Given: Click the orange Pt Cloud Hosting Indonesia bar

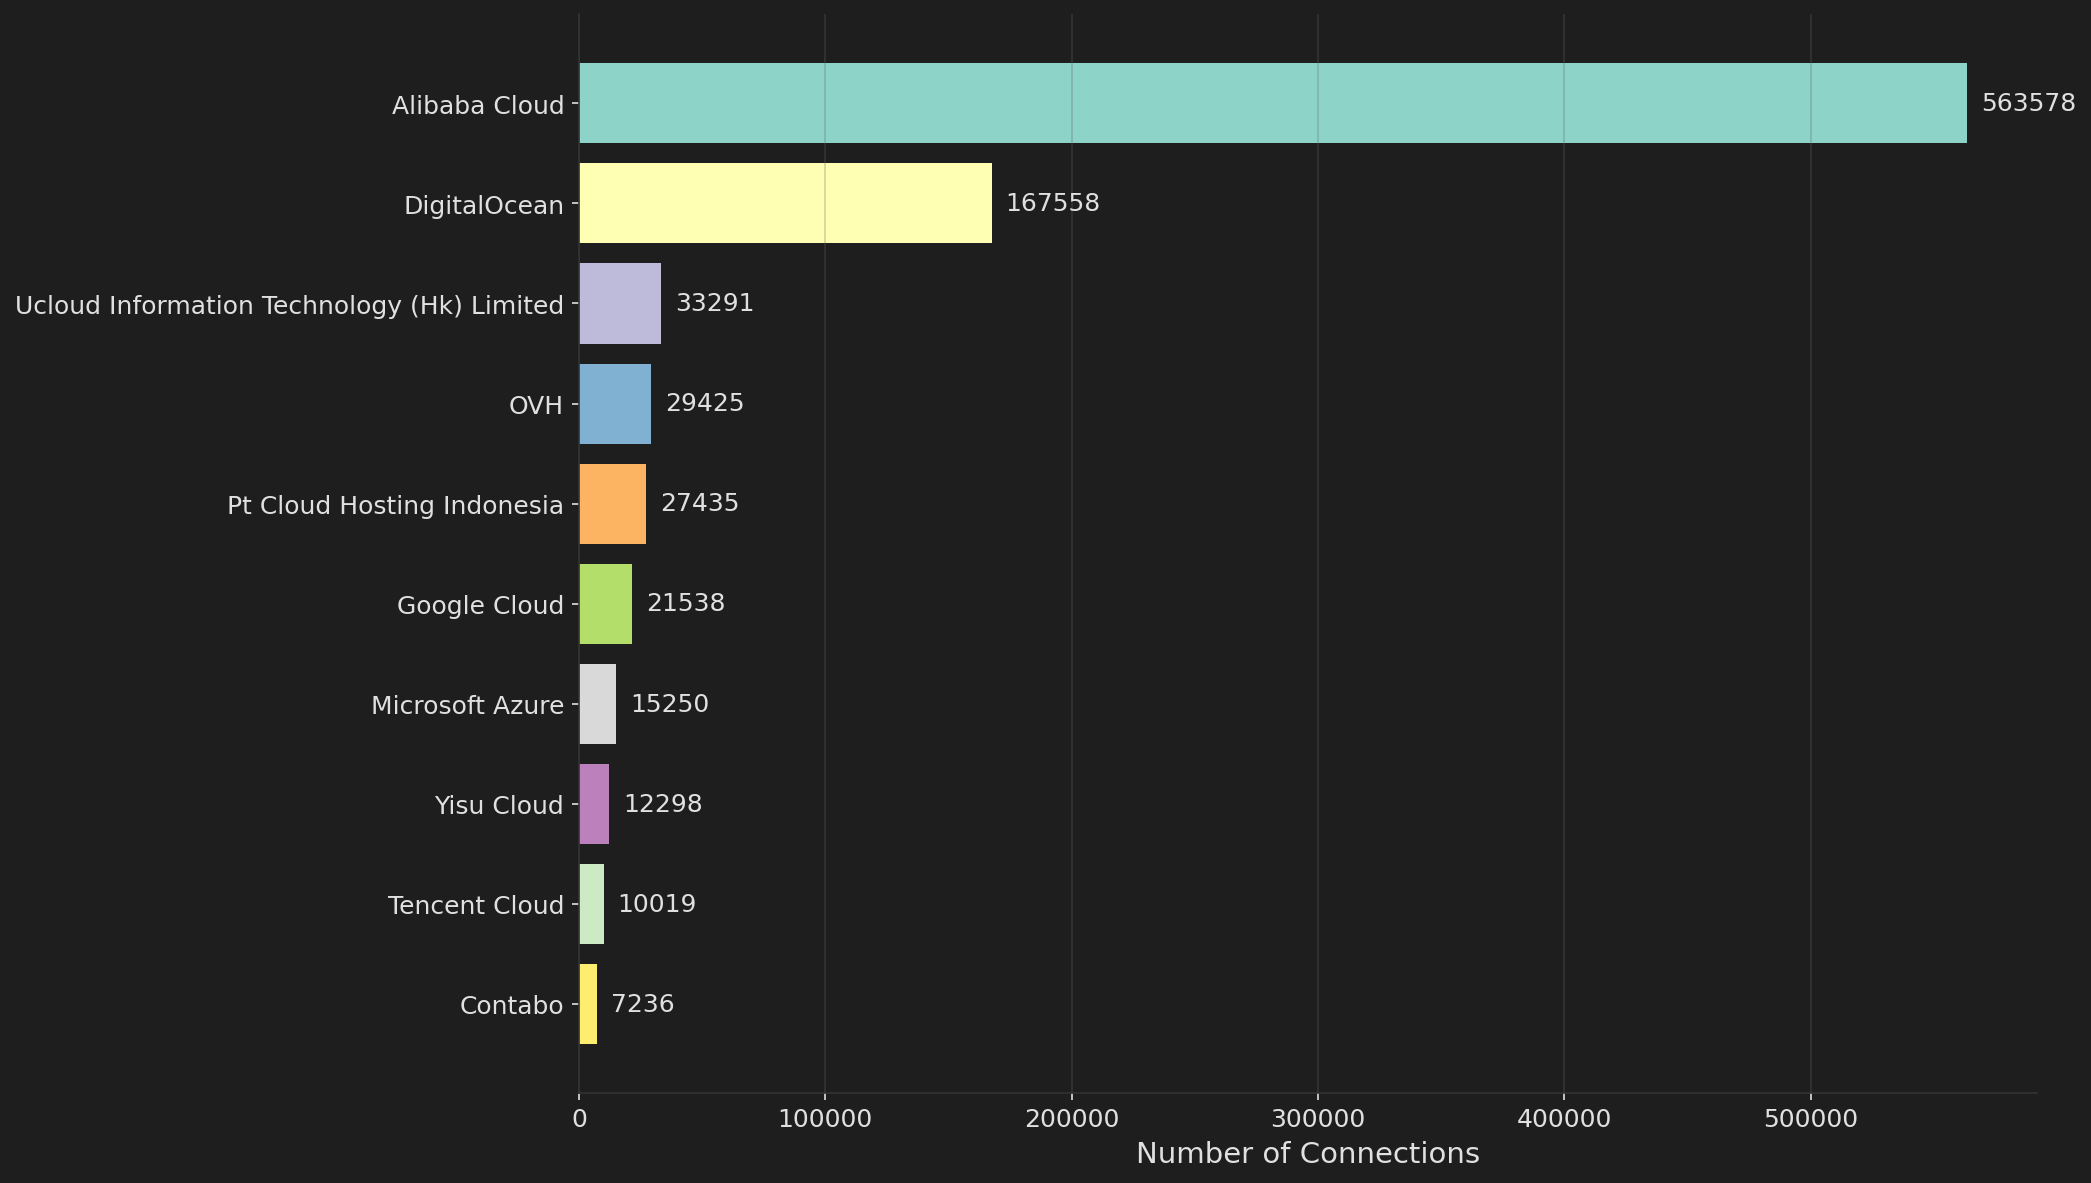Looking at the screenshot, I should click(x=612, y=504).
